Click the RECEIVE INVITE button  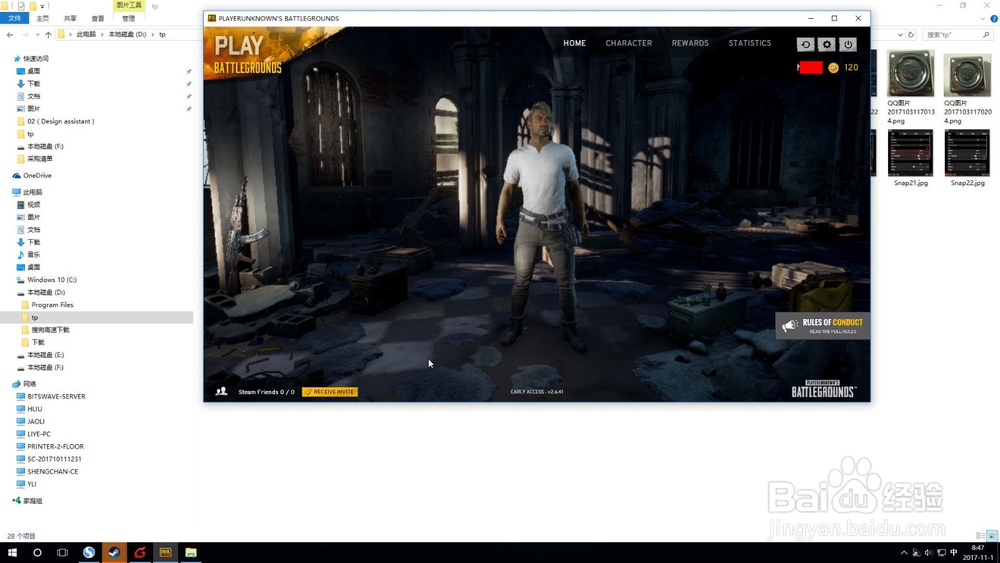[x=330, y=391]
